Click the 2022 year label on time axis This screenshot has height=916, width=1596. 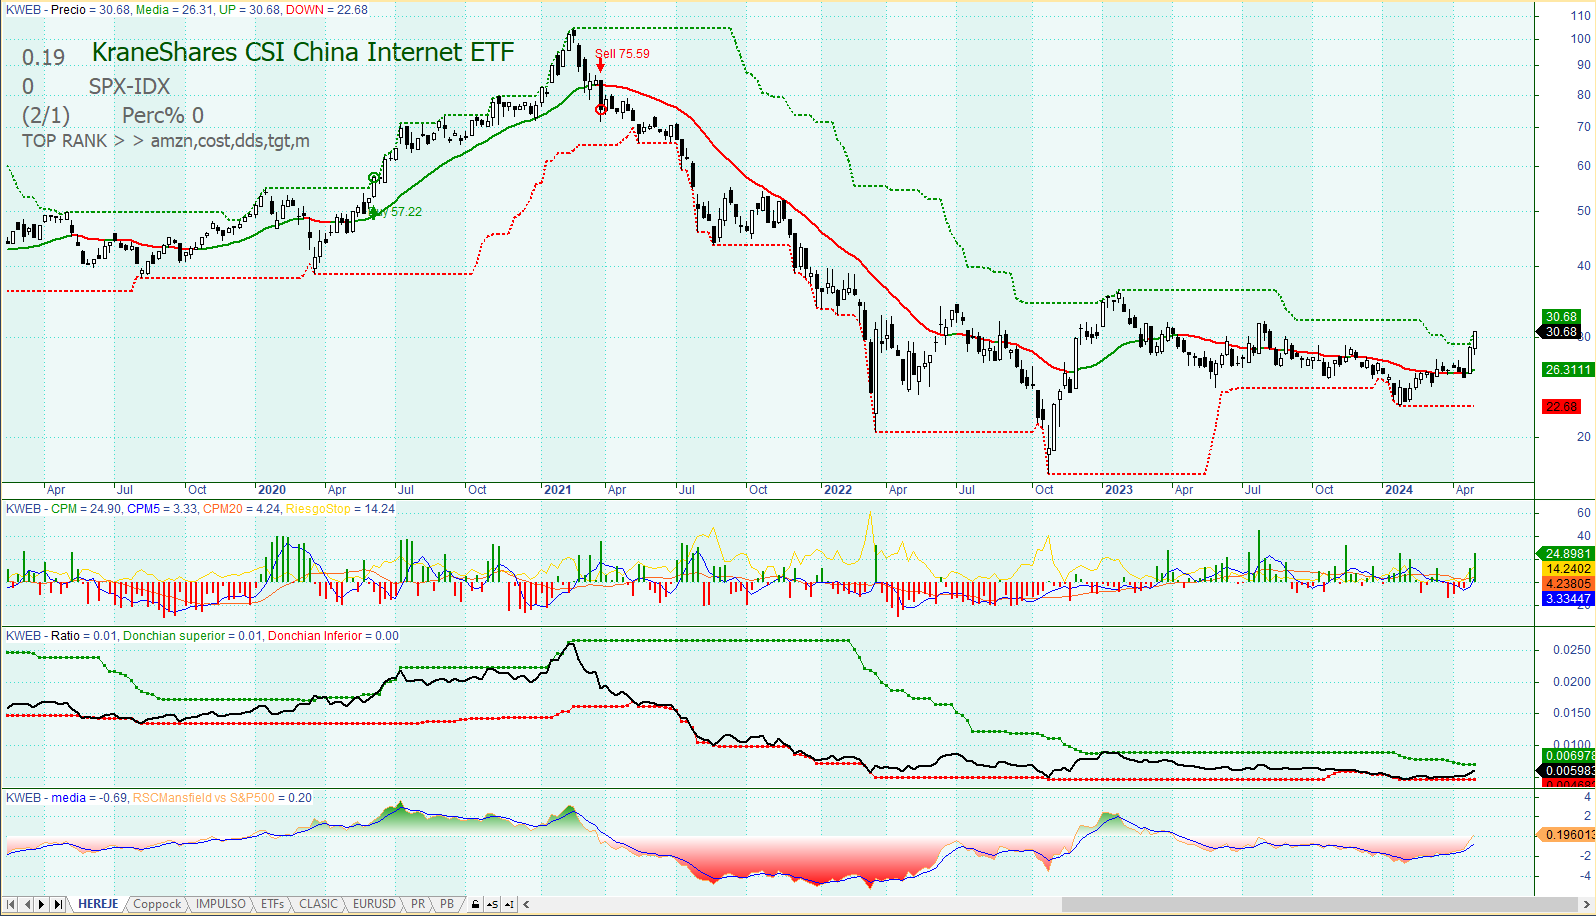point(838,490)
